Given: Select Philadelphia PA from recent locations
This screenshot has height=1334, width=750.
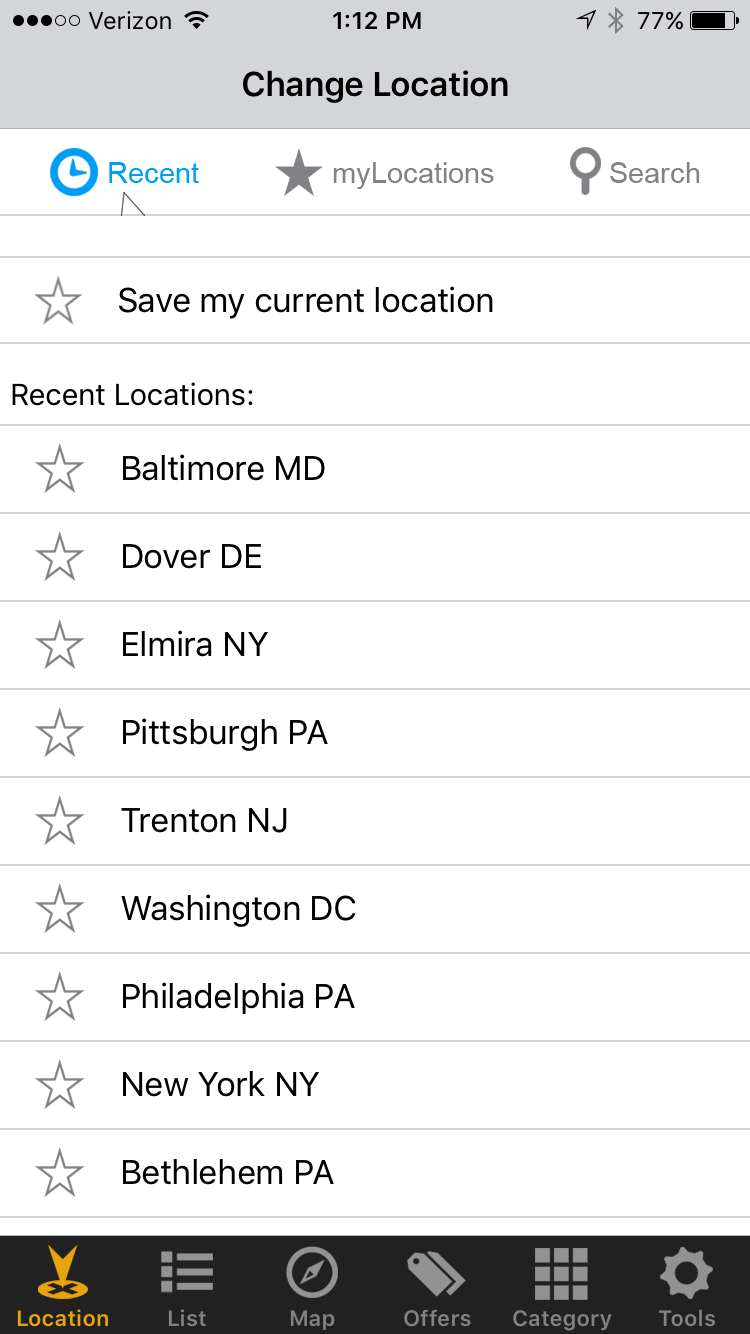Looking at the screenshot, I should pyautogui.click(x=238, y=997).
